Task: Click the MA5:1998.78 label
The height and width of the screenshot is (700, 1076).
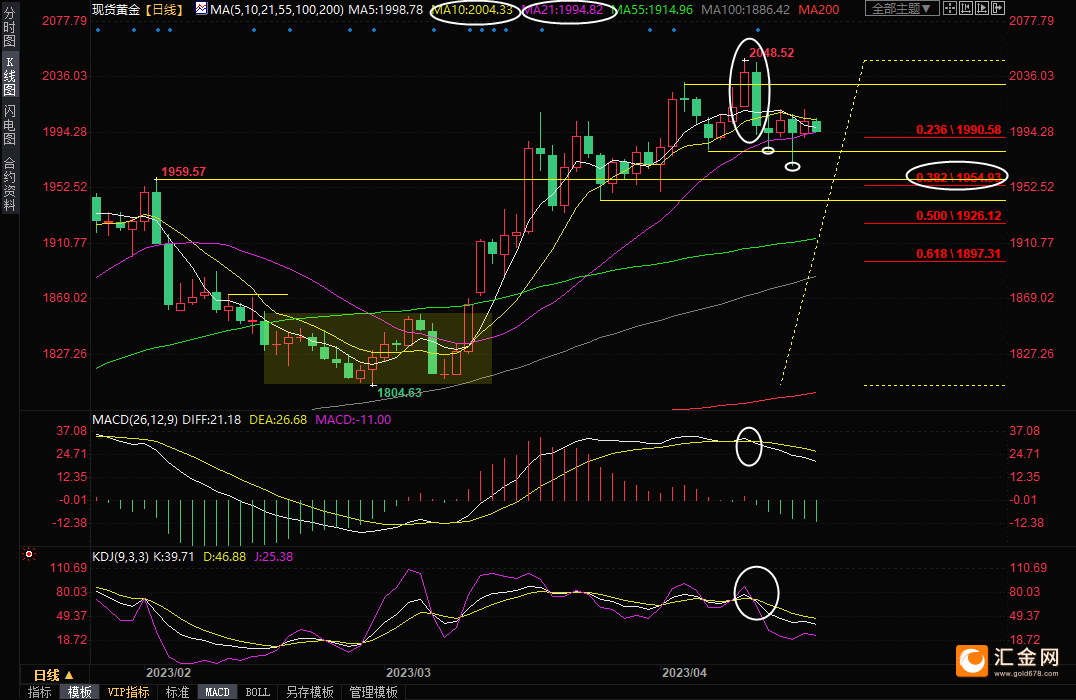Action: coord(386,10)
